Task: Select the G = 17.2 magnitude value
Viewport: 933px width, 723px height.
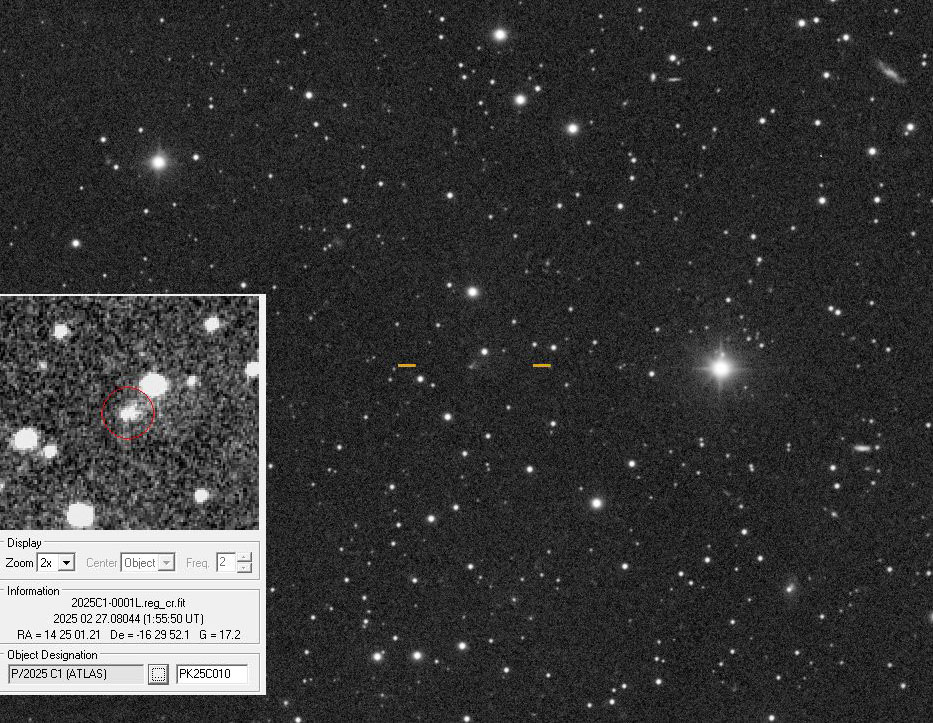Action: (x=220, y=635)
